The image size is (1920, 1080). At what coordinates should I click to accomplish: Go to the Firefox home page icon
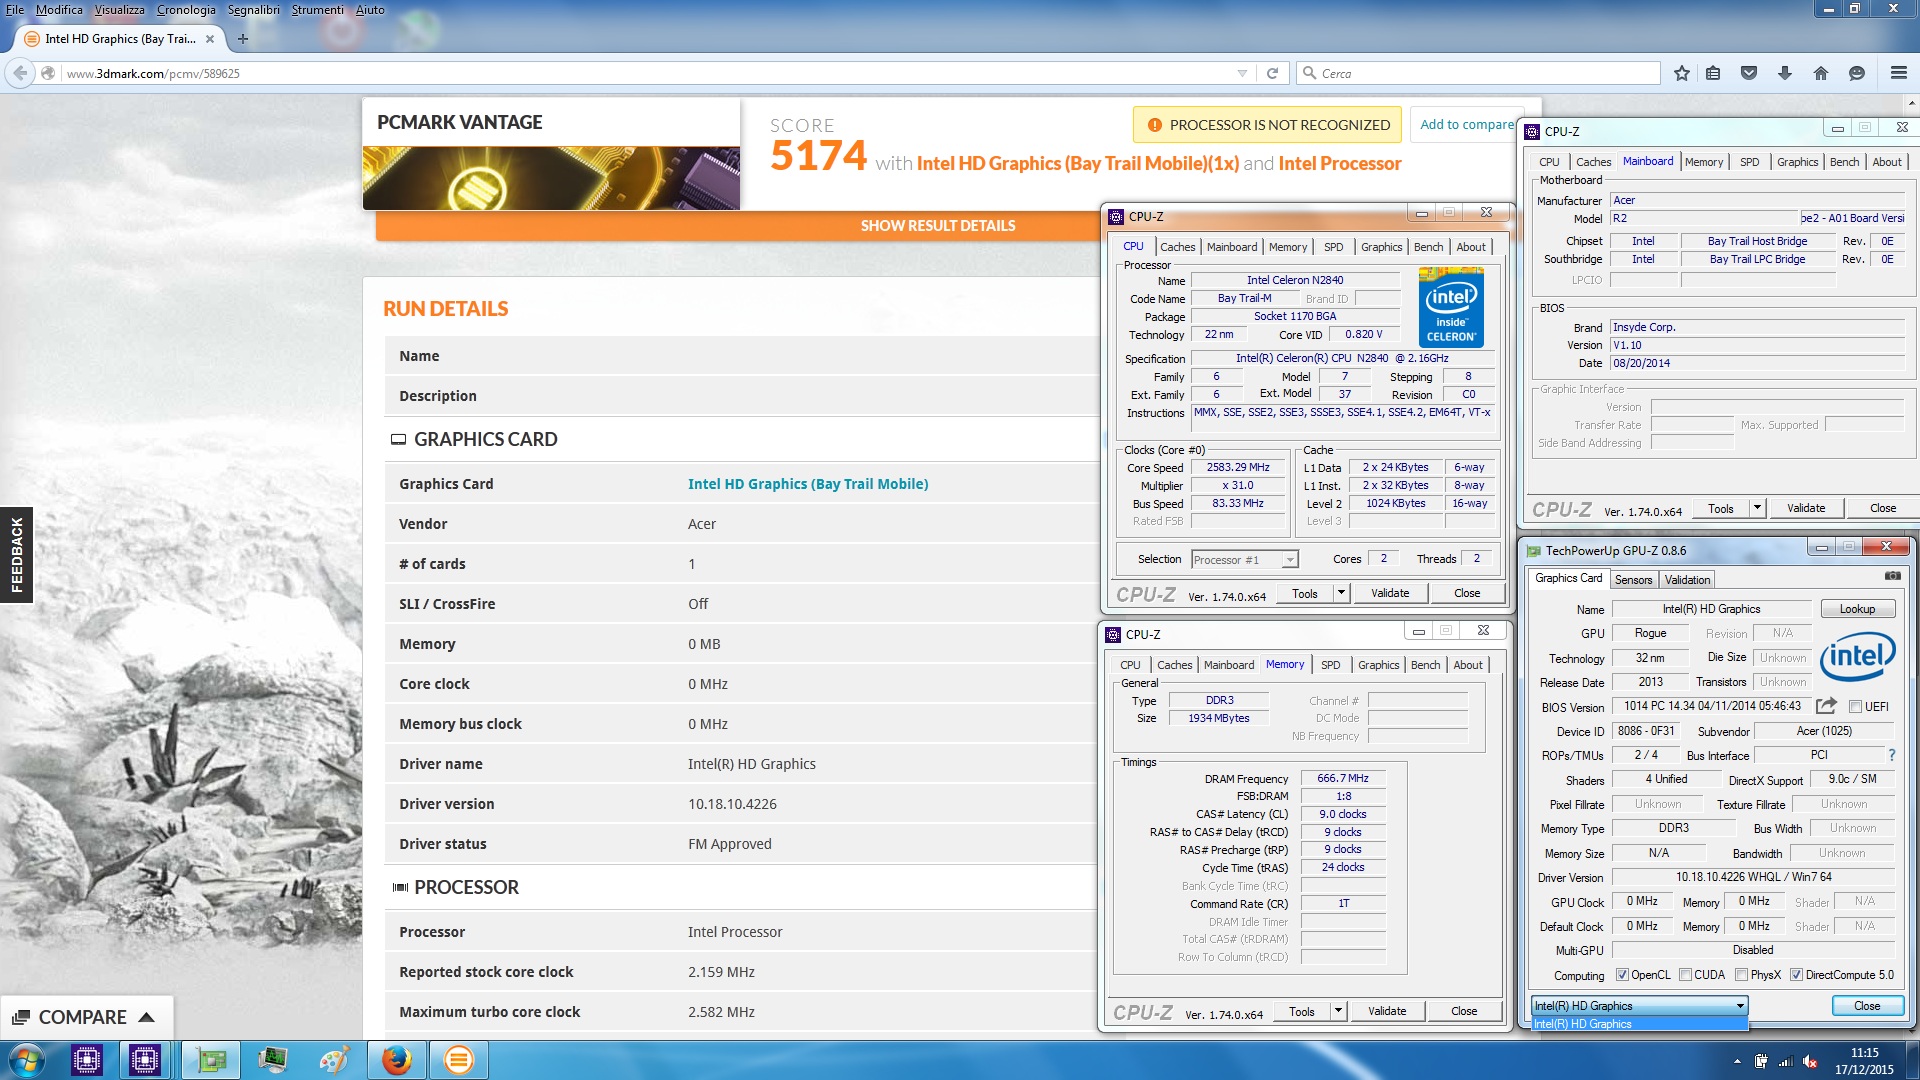click(1821, 73)
